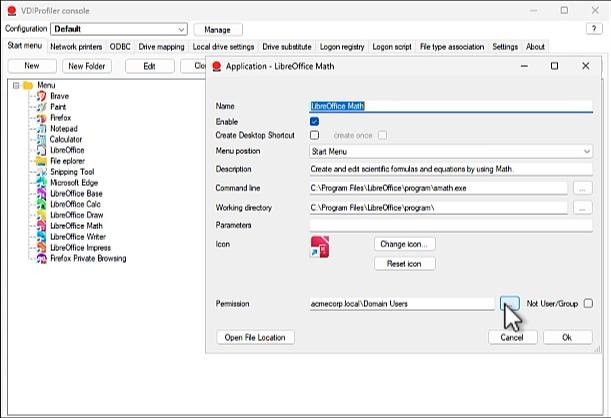The width and height of the screenshot is (611, 418).
Task: Open the Drive substitute tab
Action: pyautogui.click(x=287, y=47)
